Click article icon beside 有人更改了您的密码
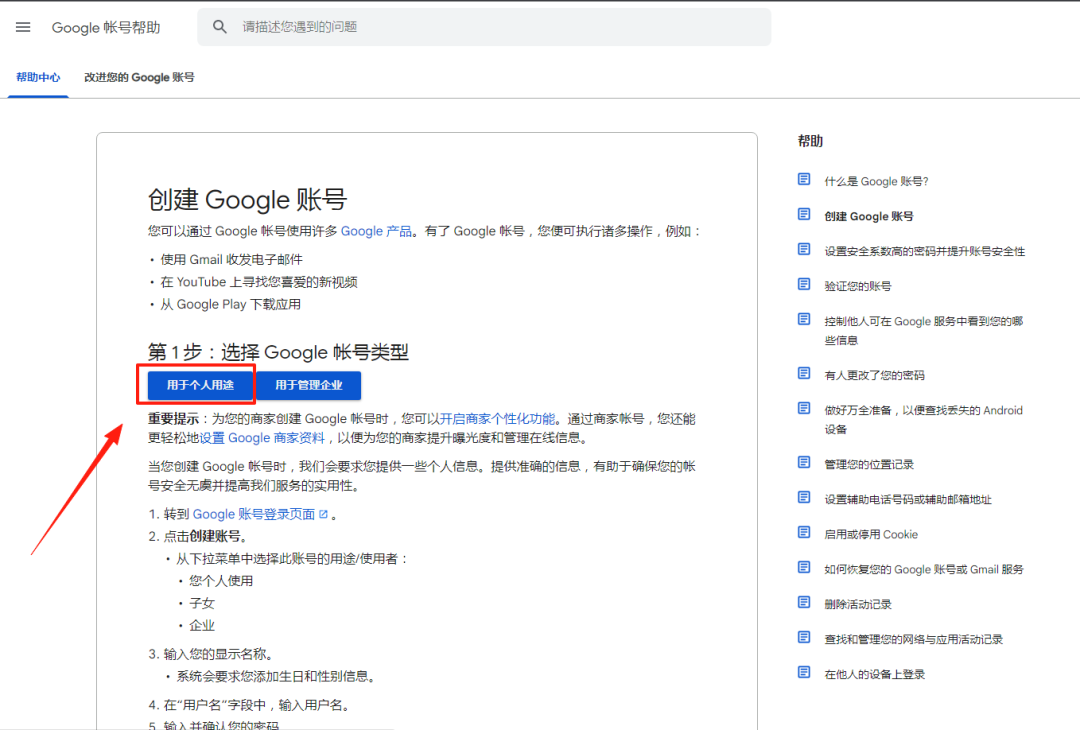 click(x=804, y=374)
